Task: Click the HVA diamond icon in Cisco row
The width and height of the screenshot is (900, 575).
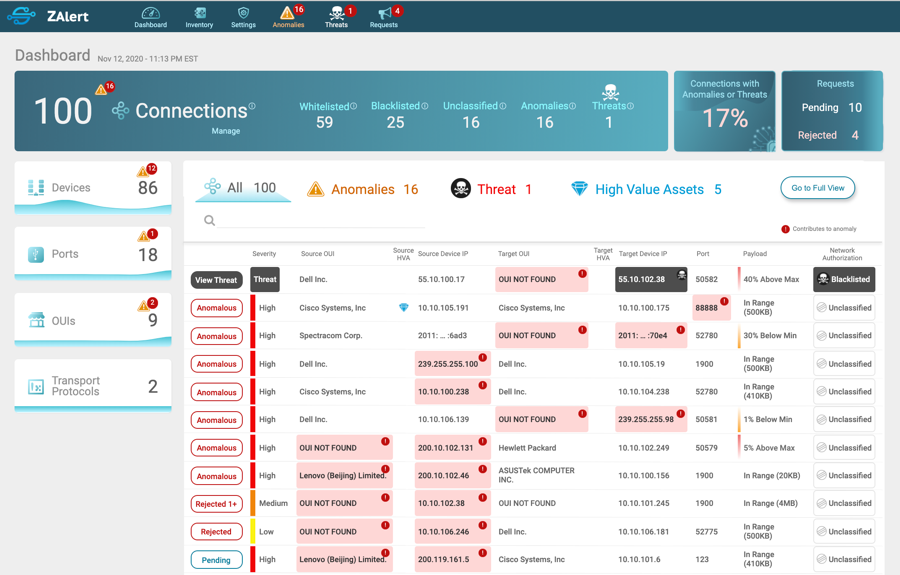Action: (404, 308)
